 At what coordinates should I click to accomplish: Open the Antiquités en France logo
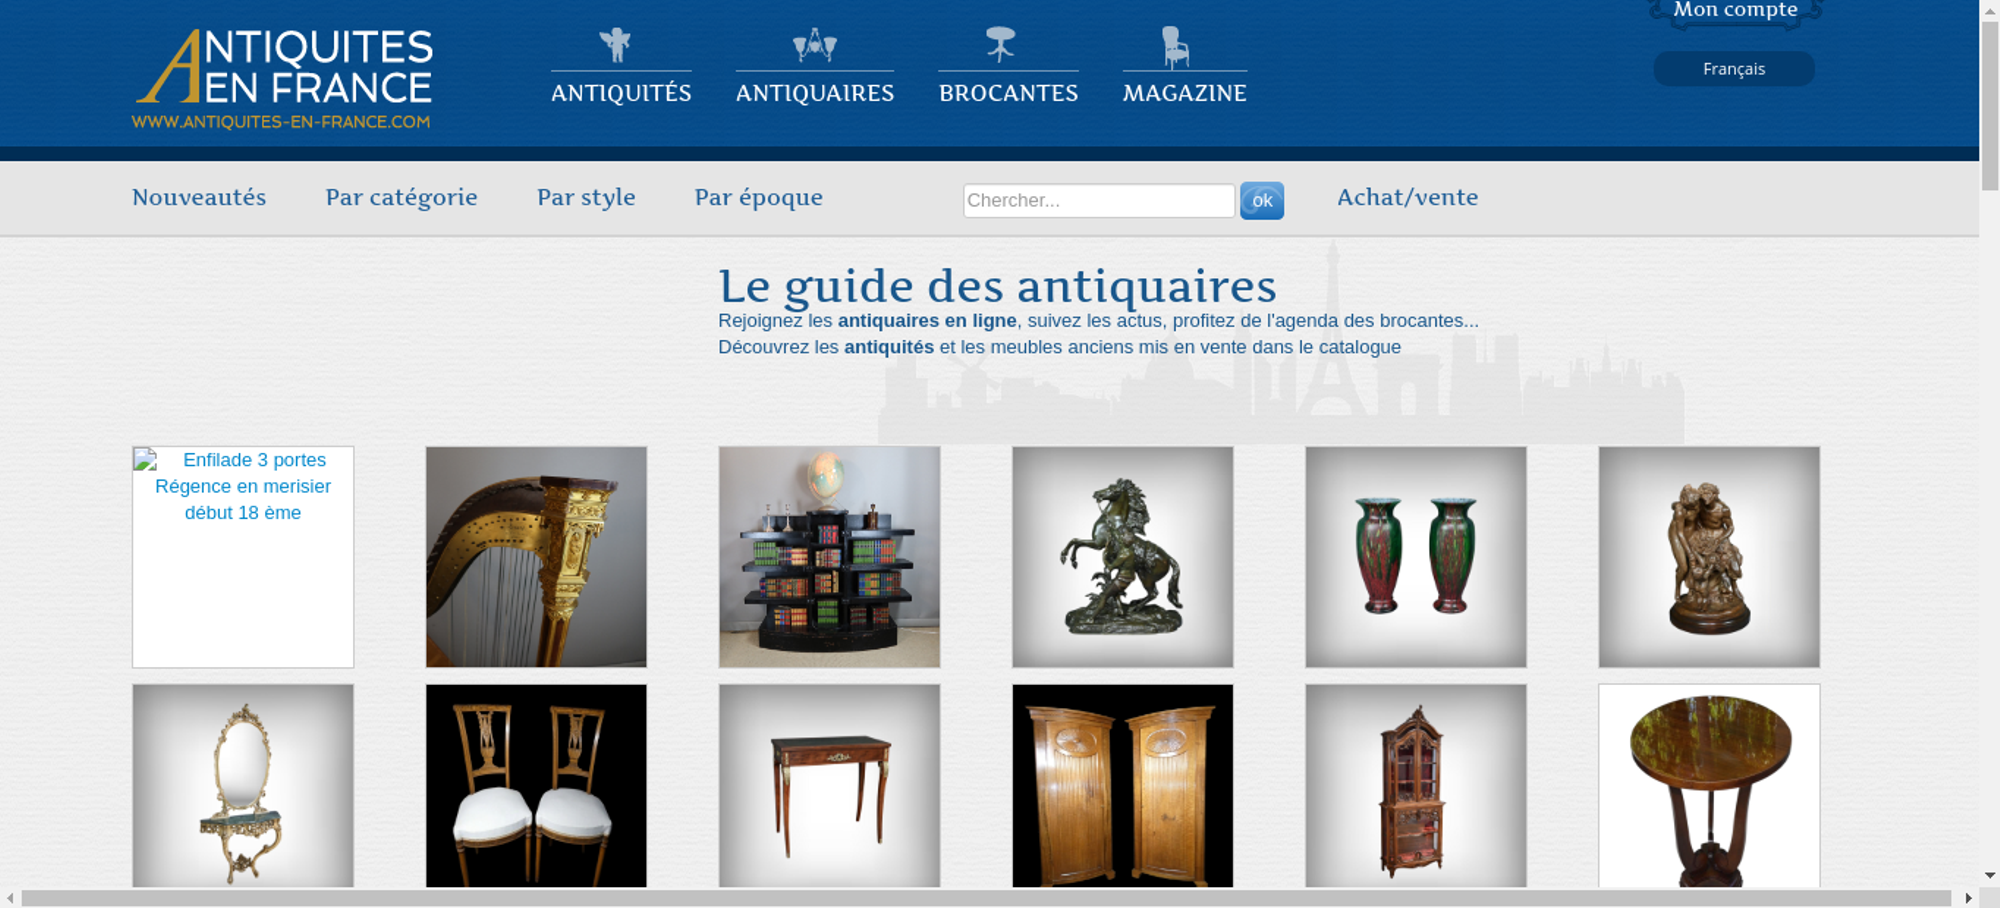pos(283,79)
